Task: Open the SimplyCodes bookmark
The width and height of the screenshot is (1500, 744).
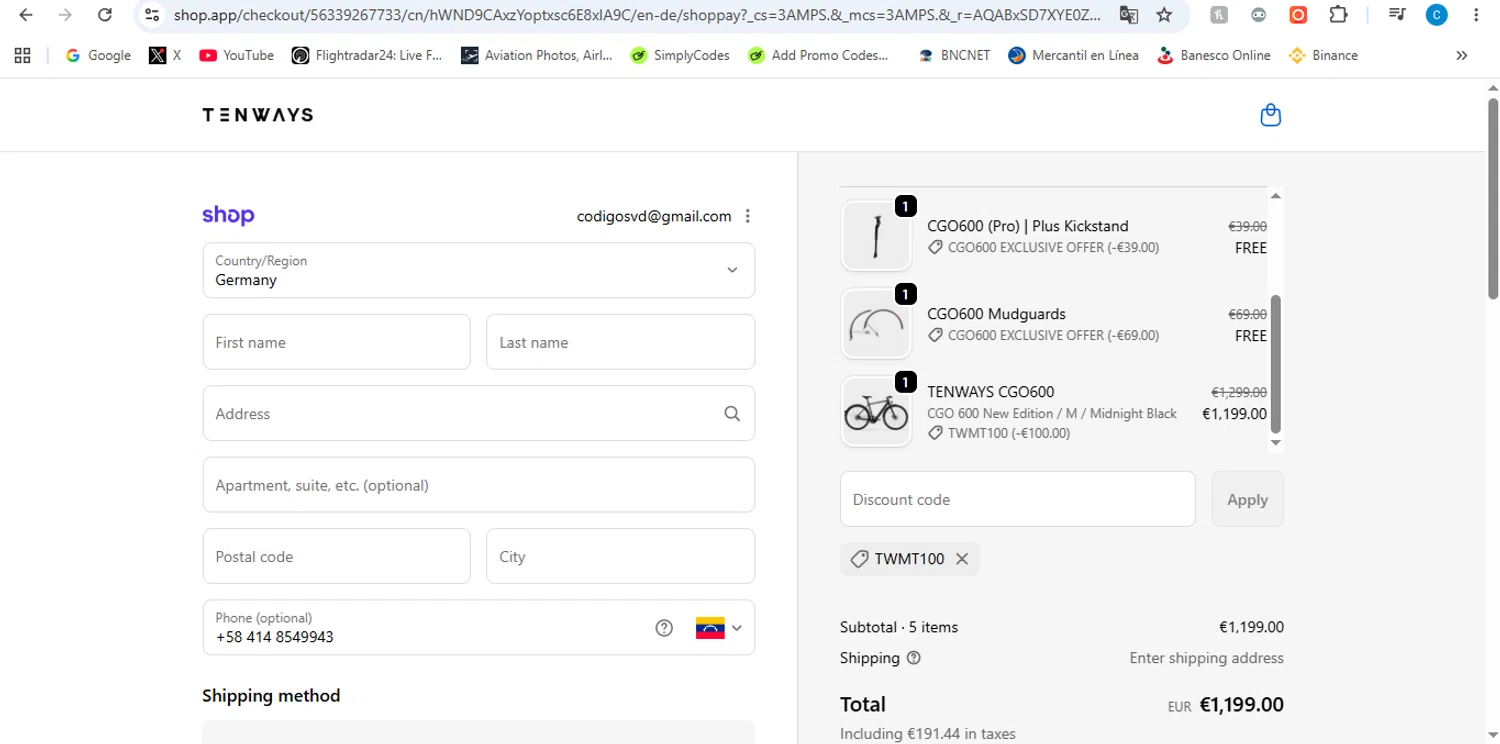Action: click(x=680, y=56)
